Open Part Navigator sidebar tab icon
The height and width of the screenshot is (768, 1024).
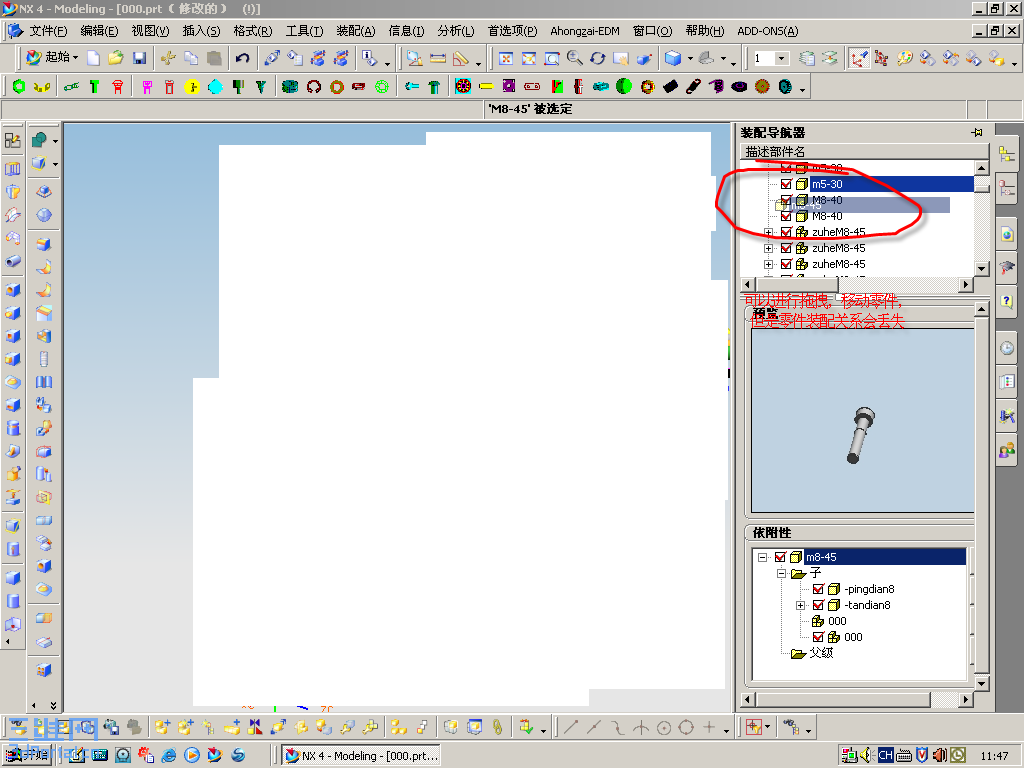1007,187
